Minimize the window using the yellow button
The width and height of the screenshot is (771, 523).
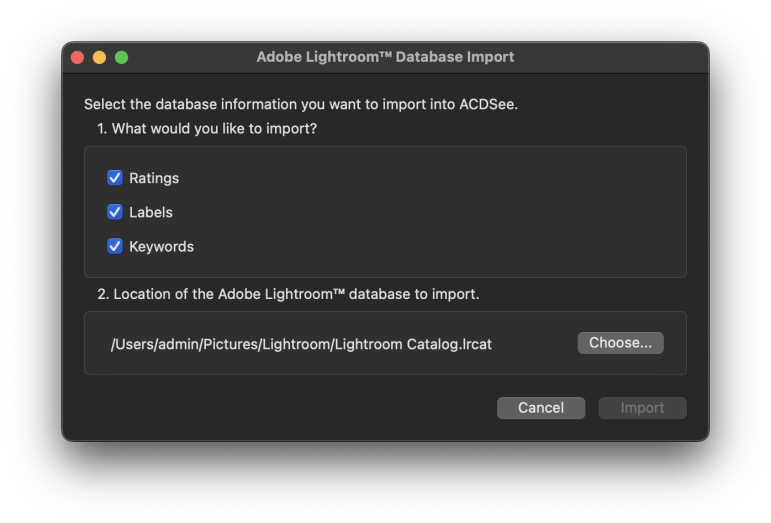pyautogui.click(x=99, y=58)
